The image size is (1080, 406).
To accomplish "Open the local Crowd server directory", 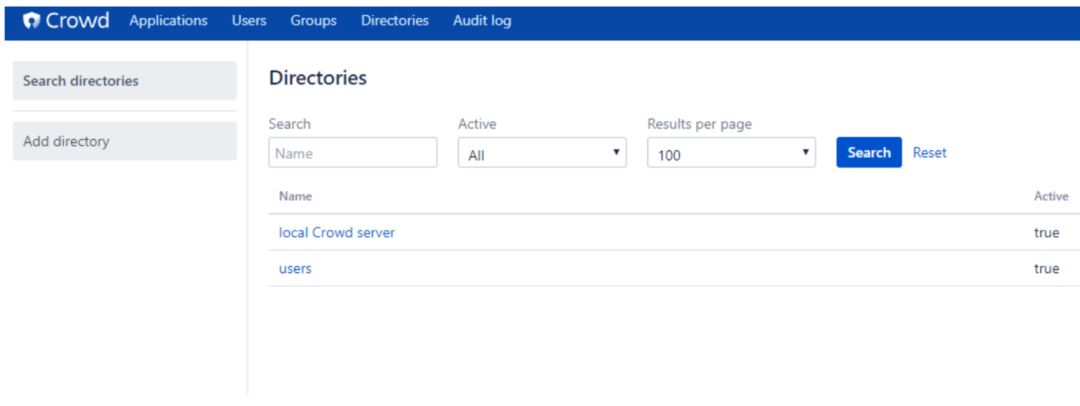I will coord(337,232).
